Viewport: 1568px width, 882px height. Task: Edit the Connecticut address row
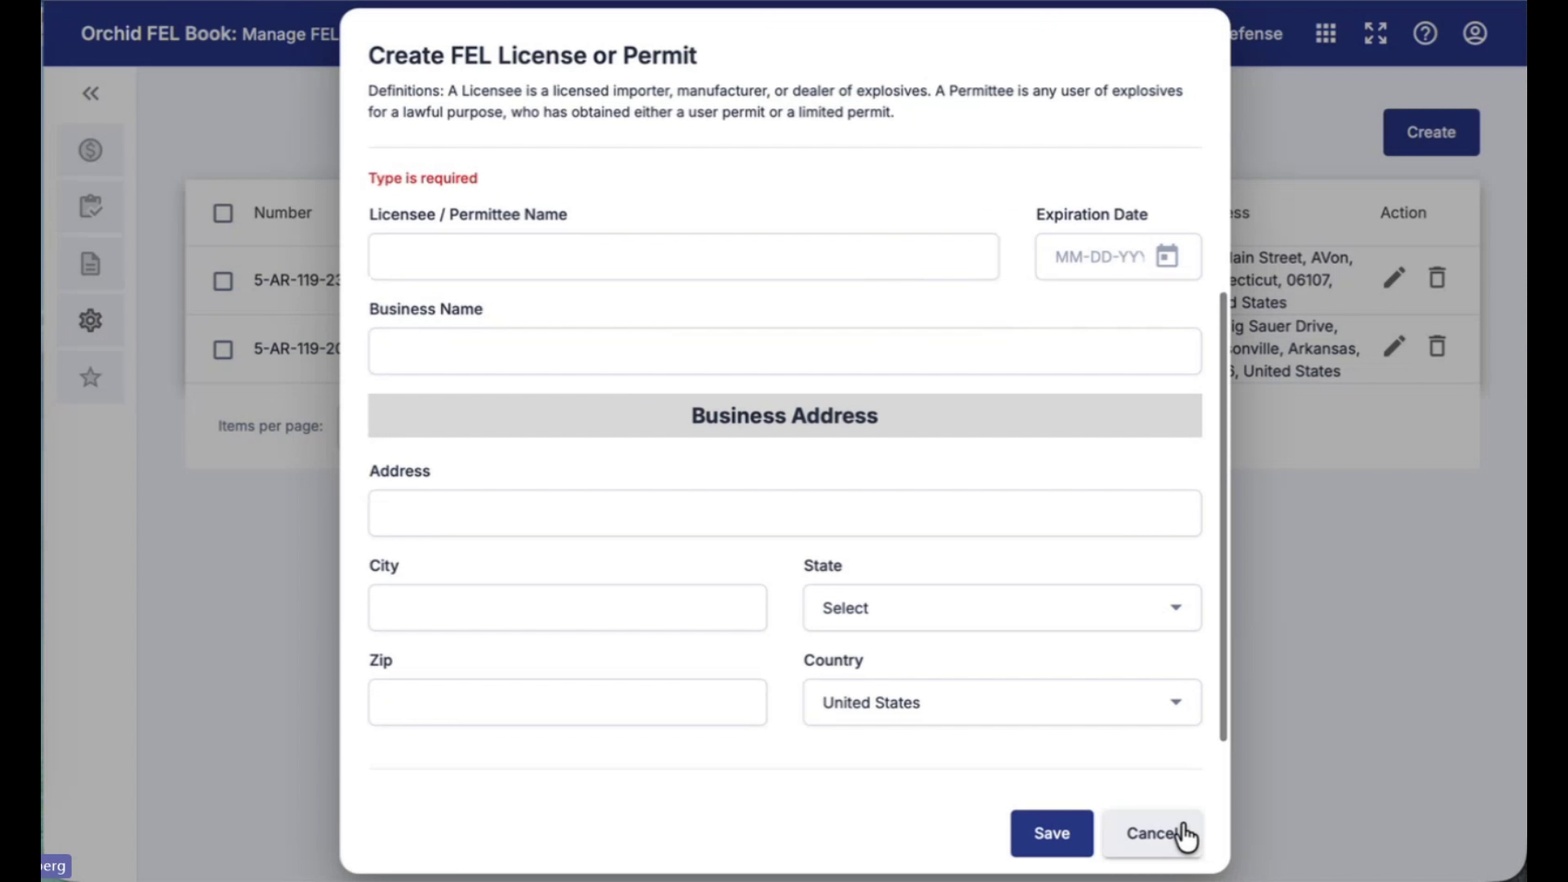(1394, 278)
